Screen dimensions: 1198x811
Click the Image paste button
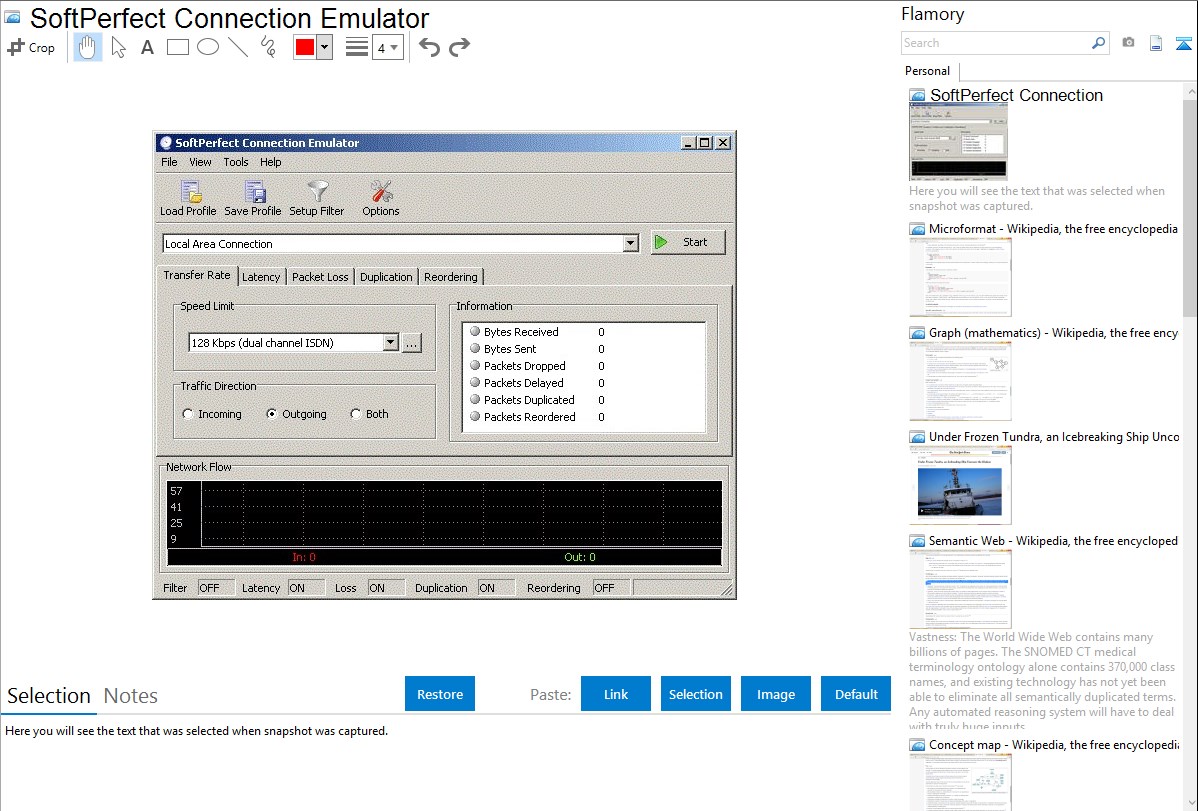pos(776,694)
